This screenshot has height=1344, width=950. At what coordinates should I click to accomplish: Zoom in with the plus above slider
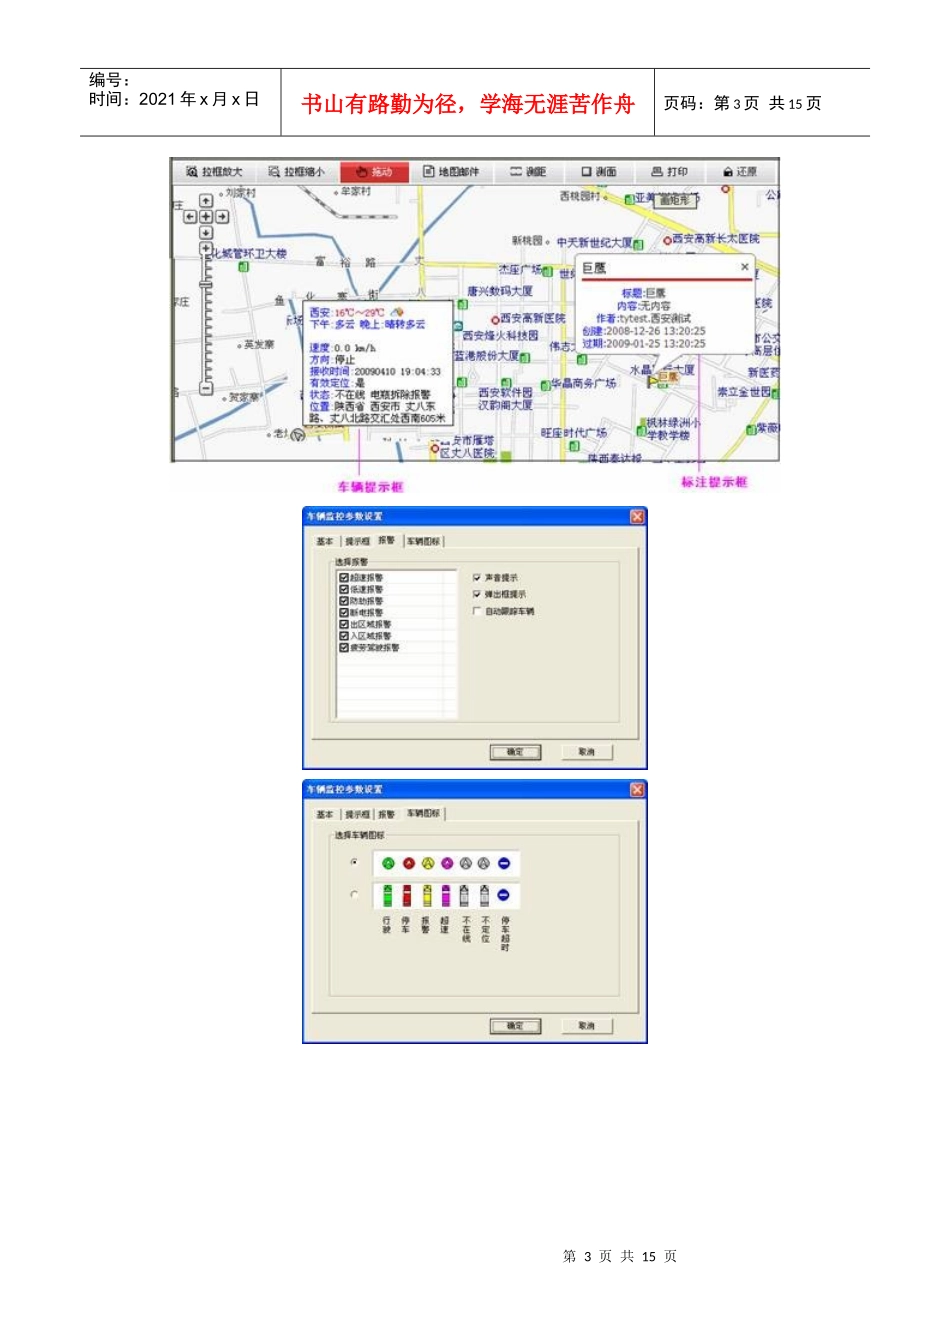click(x=206, y=248)
